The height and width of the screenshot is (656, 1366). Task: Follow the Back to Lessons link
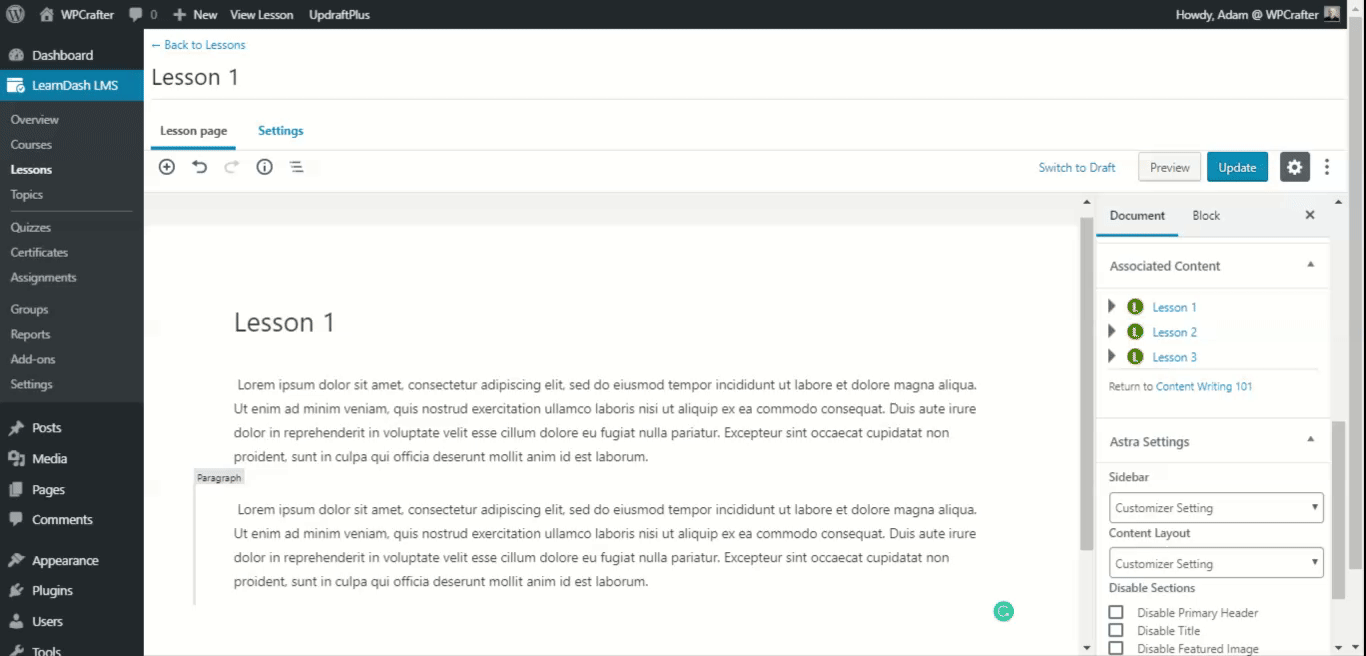point(198,45)
